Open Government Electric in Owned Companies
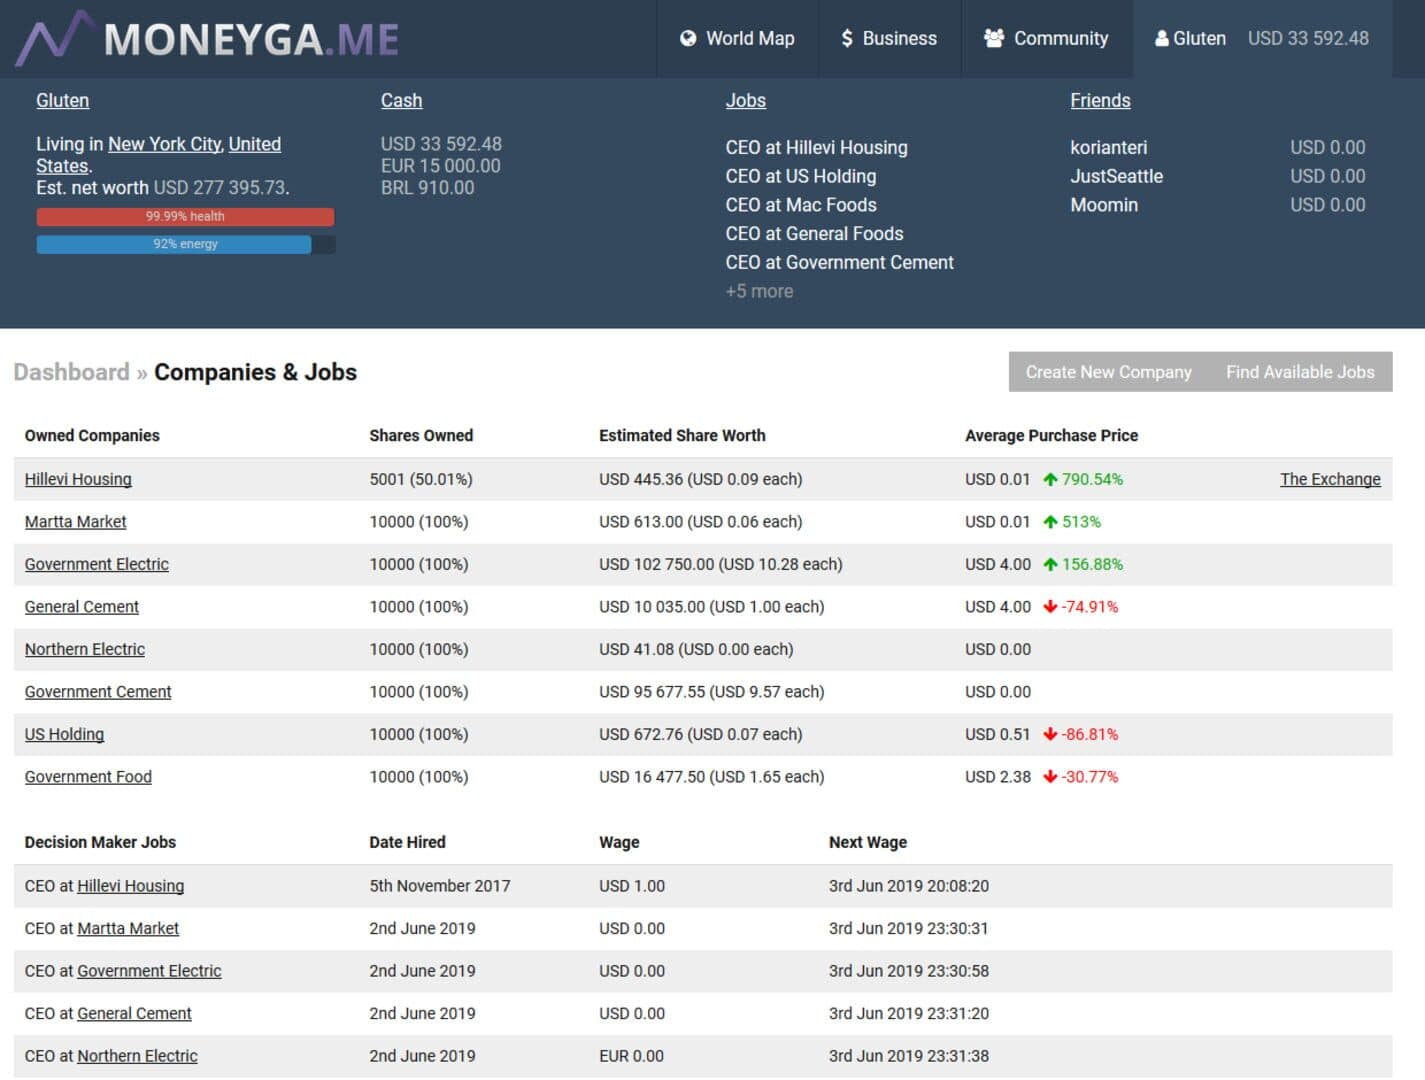This screenshot has height=1080, width=1425. 96,564
